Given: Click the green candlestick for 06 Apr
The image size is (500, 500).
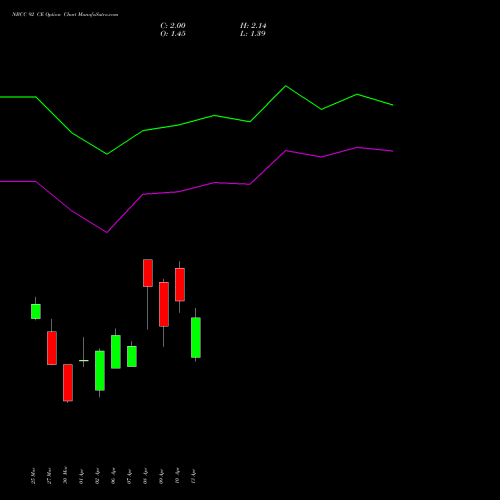Looking at the screenshot, I should [116, 352].
